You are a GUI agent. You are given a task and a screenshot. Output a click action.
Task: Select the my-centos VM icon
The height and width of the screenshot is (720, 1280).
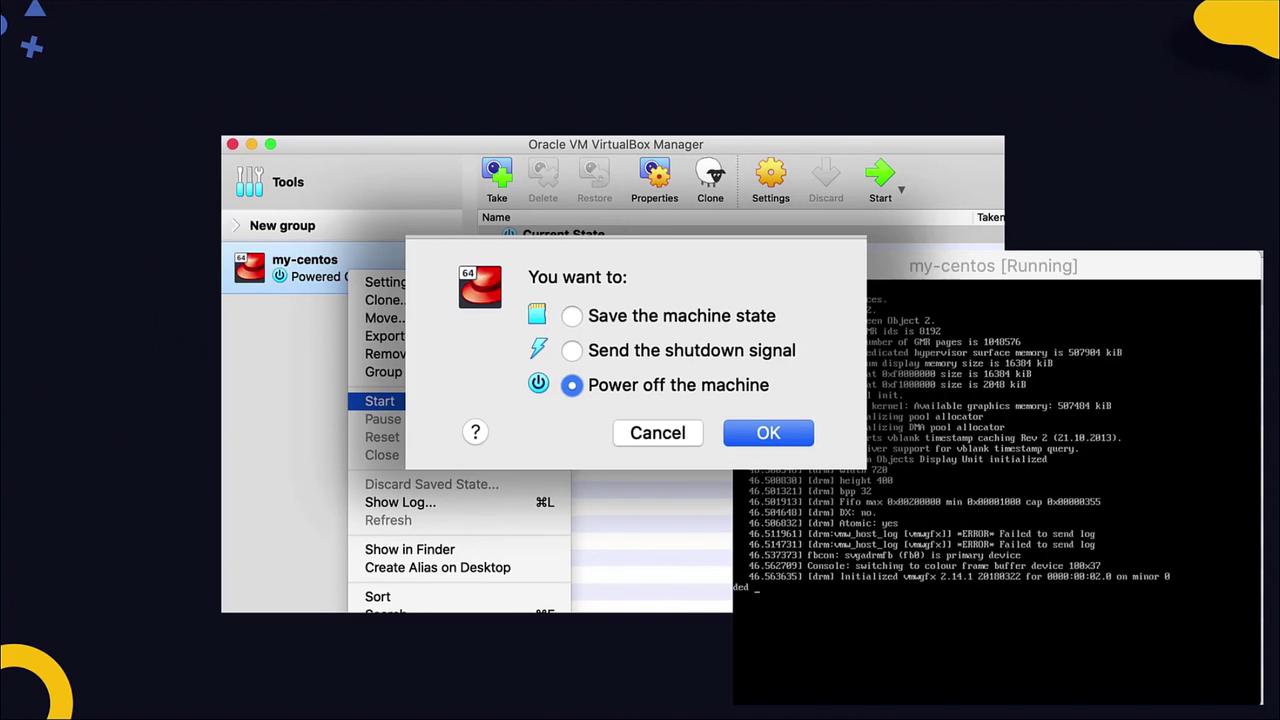(250, 267)
